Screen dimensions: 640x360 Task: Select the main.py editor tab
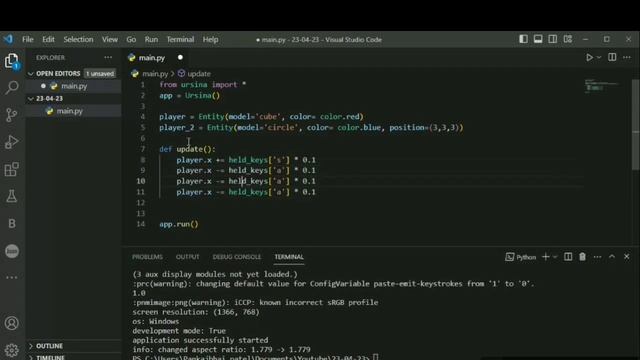coord(151,58)
